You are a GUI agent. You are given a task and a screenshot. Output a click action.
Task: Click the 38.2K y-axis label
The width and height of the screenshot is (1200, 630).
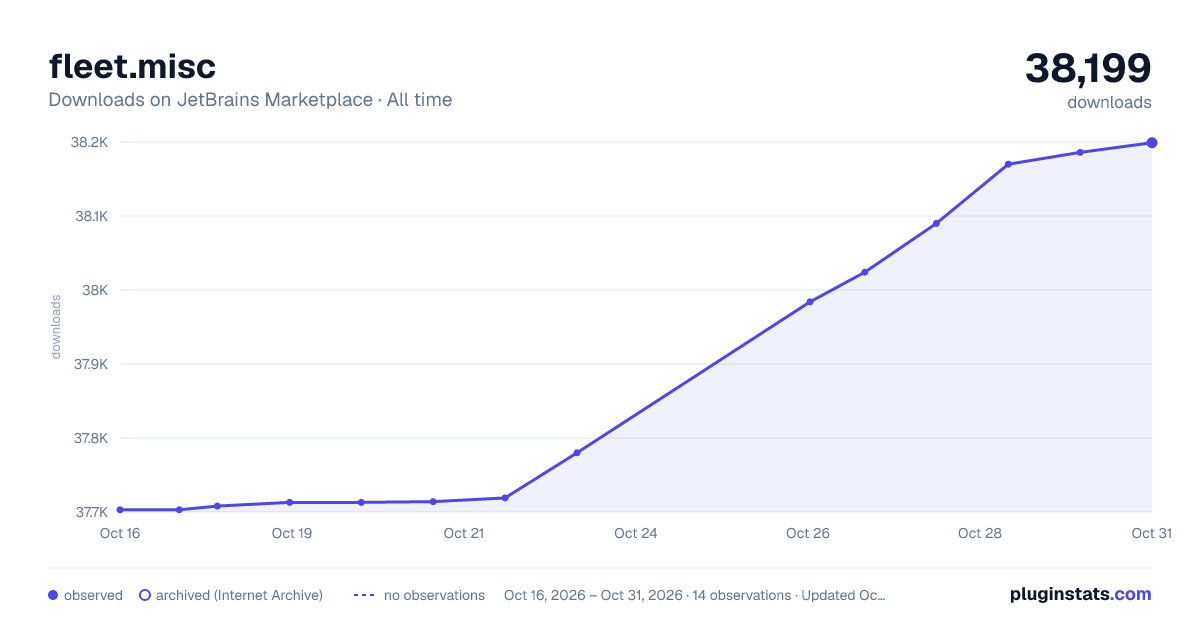(89, 142)
